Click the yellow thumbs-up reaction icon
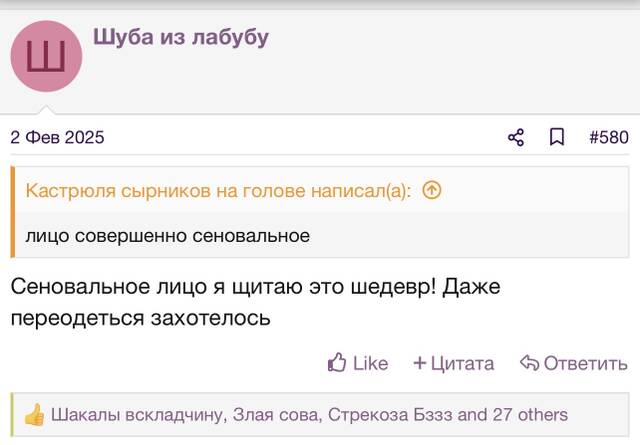This screenshot has width=640, height=445. [34, 415]
